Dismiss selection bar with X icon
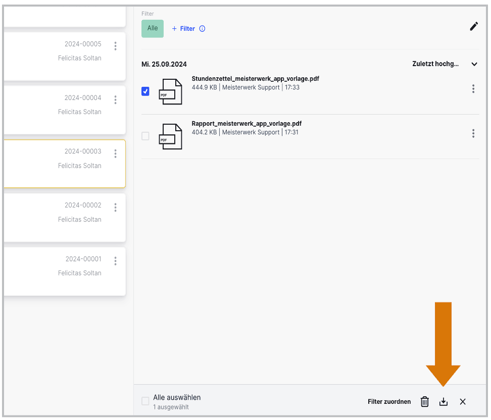 pos(462,402)
